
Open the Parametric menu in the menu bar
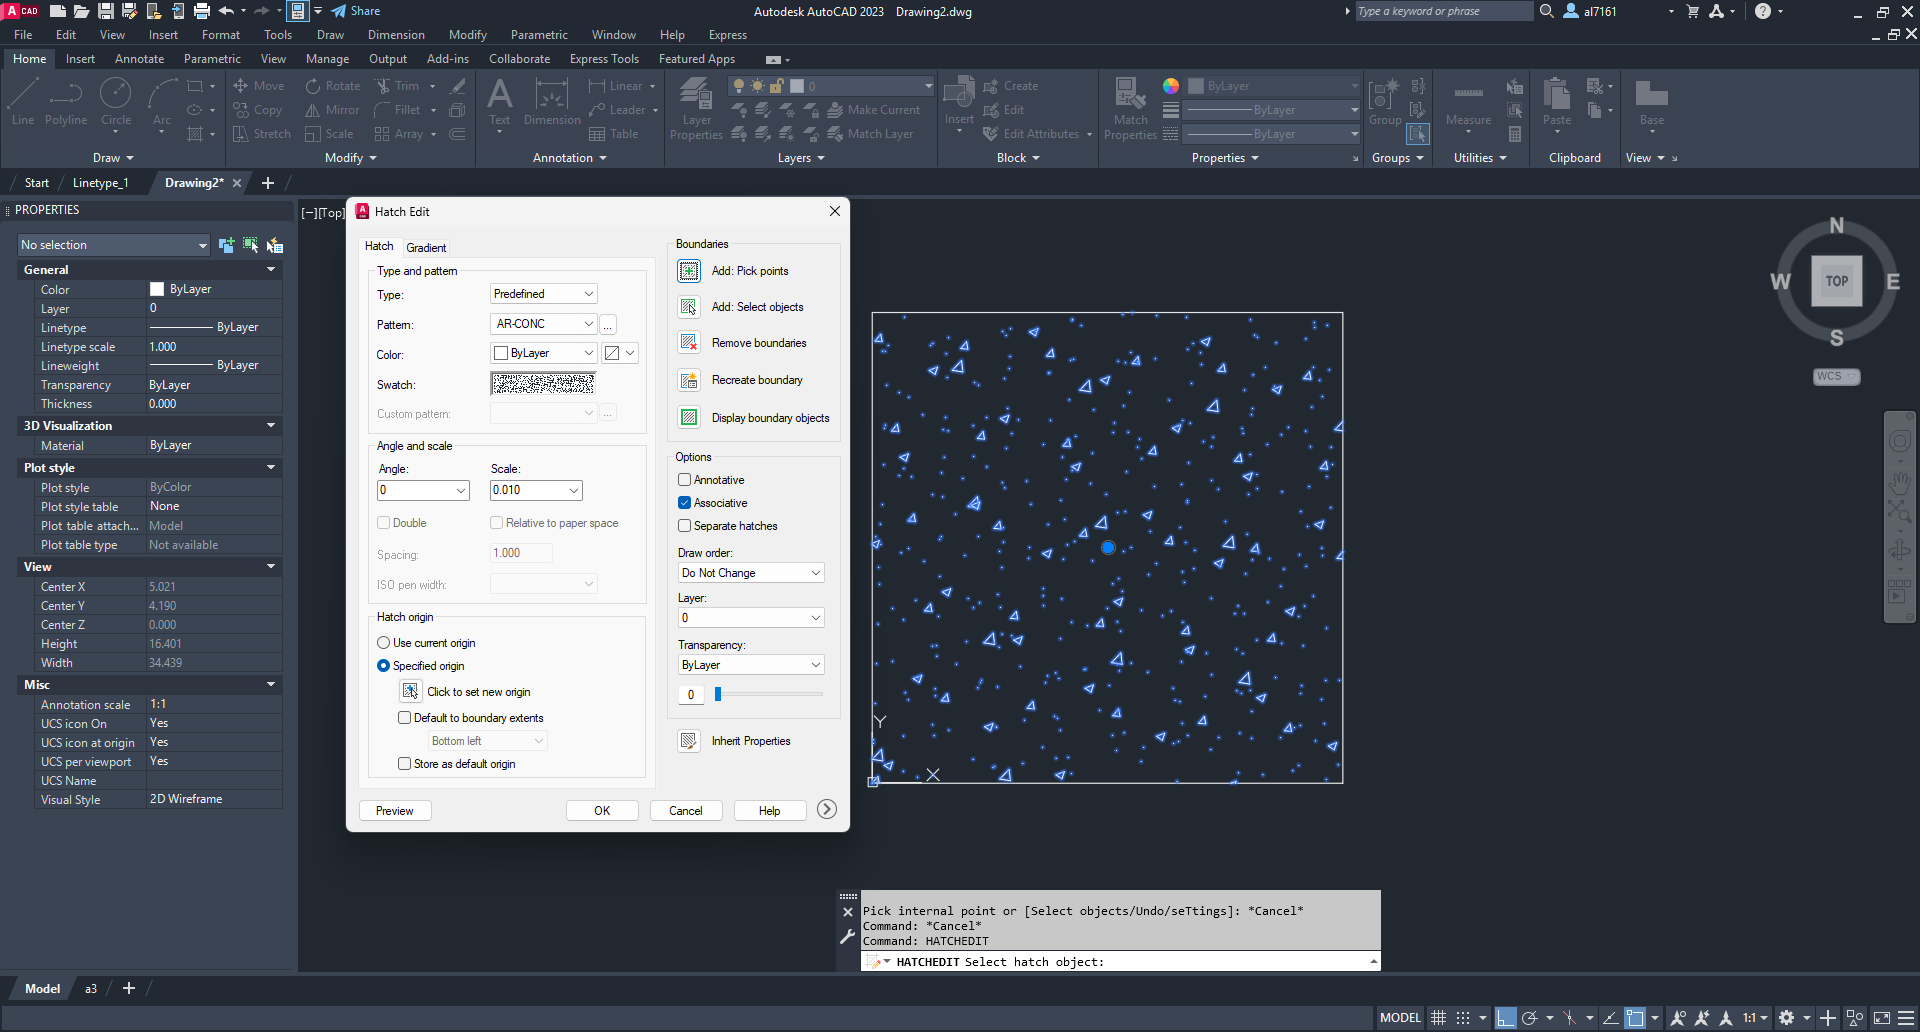(x=539, y=35)
